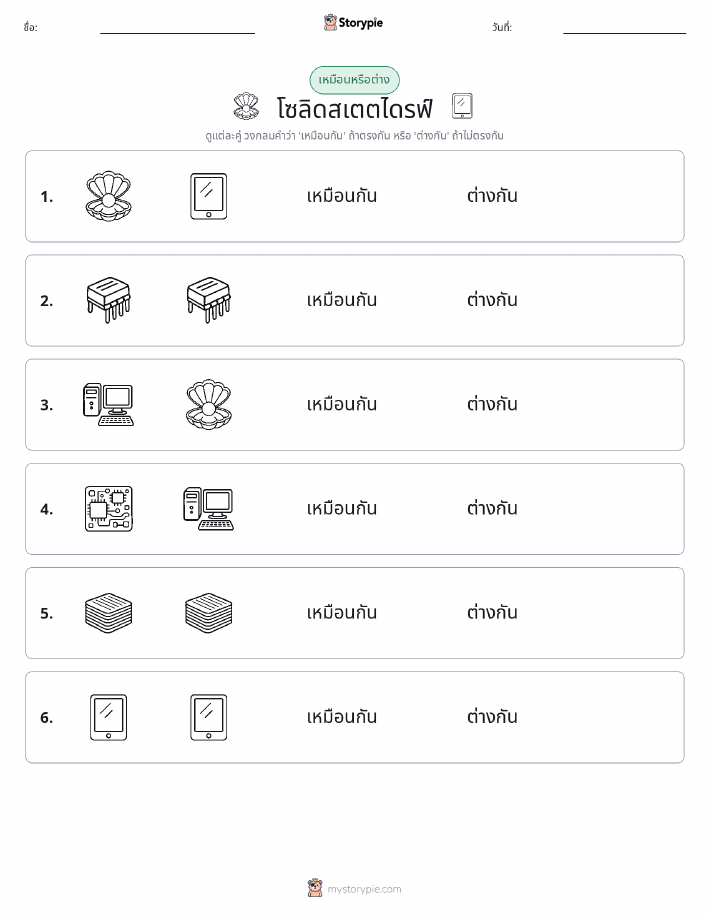The image size is (709, 917).
Task: Click the clam shell icon in row 3
Action: 209,404
